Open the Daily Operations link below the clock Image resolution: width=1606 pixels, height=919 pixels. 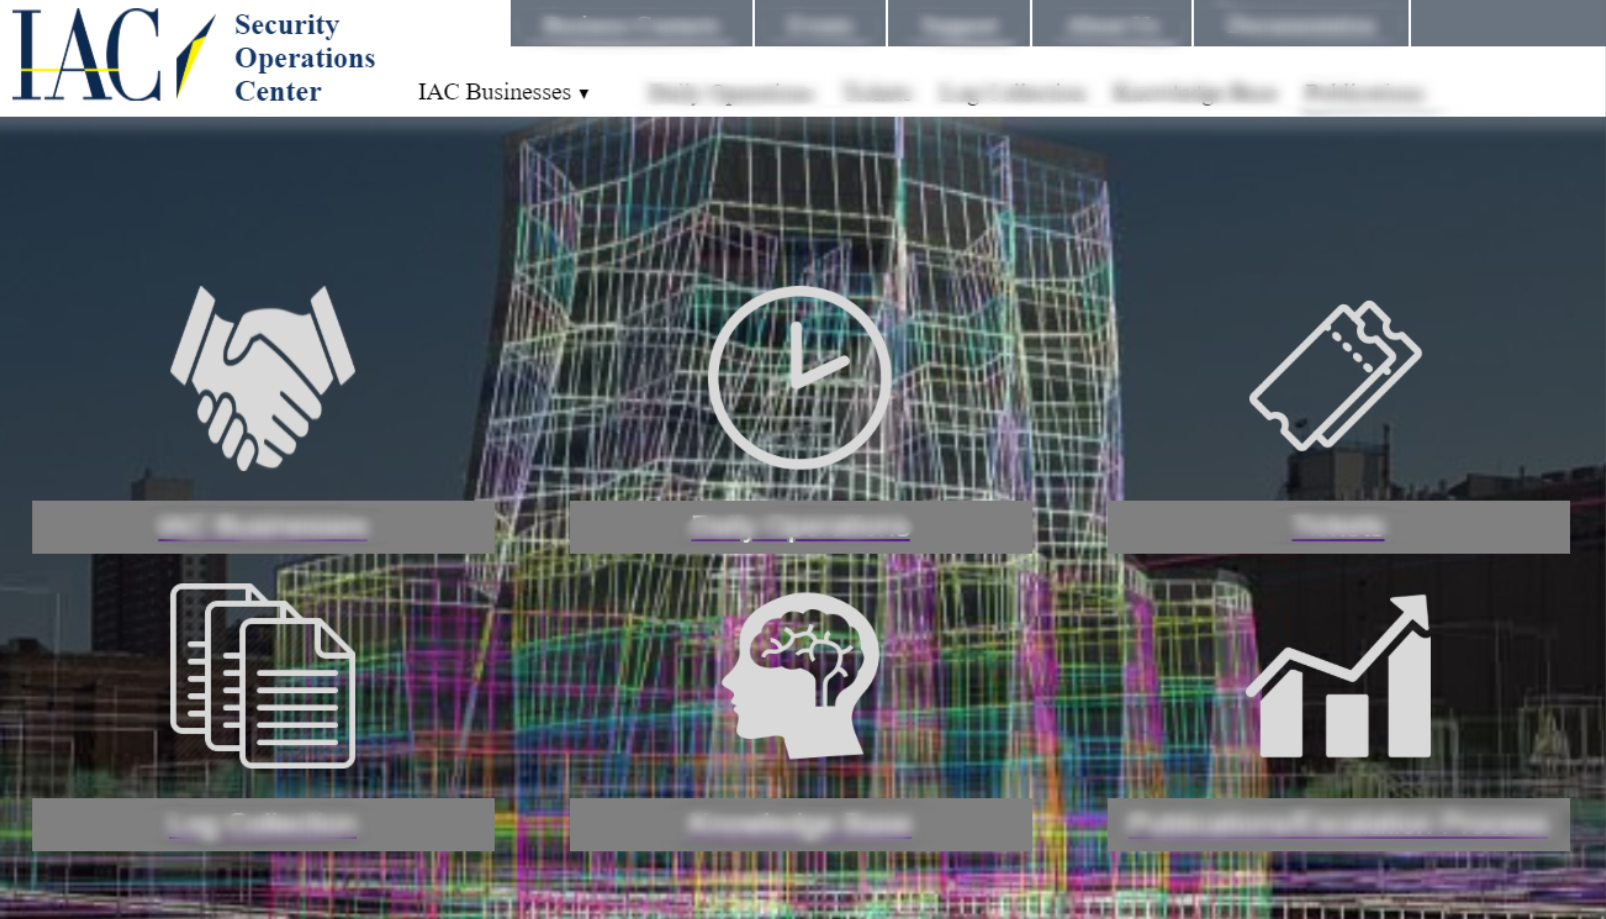(x=800, y=526)
